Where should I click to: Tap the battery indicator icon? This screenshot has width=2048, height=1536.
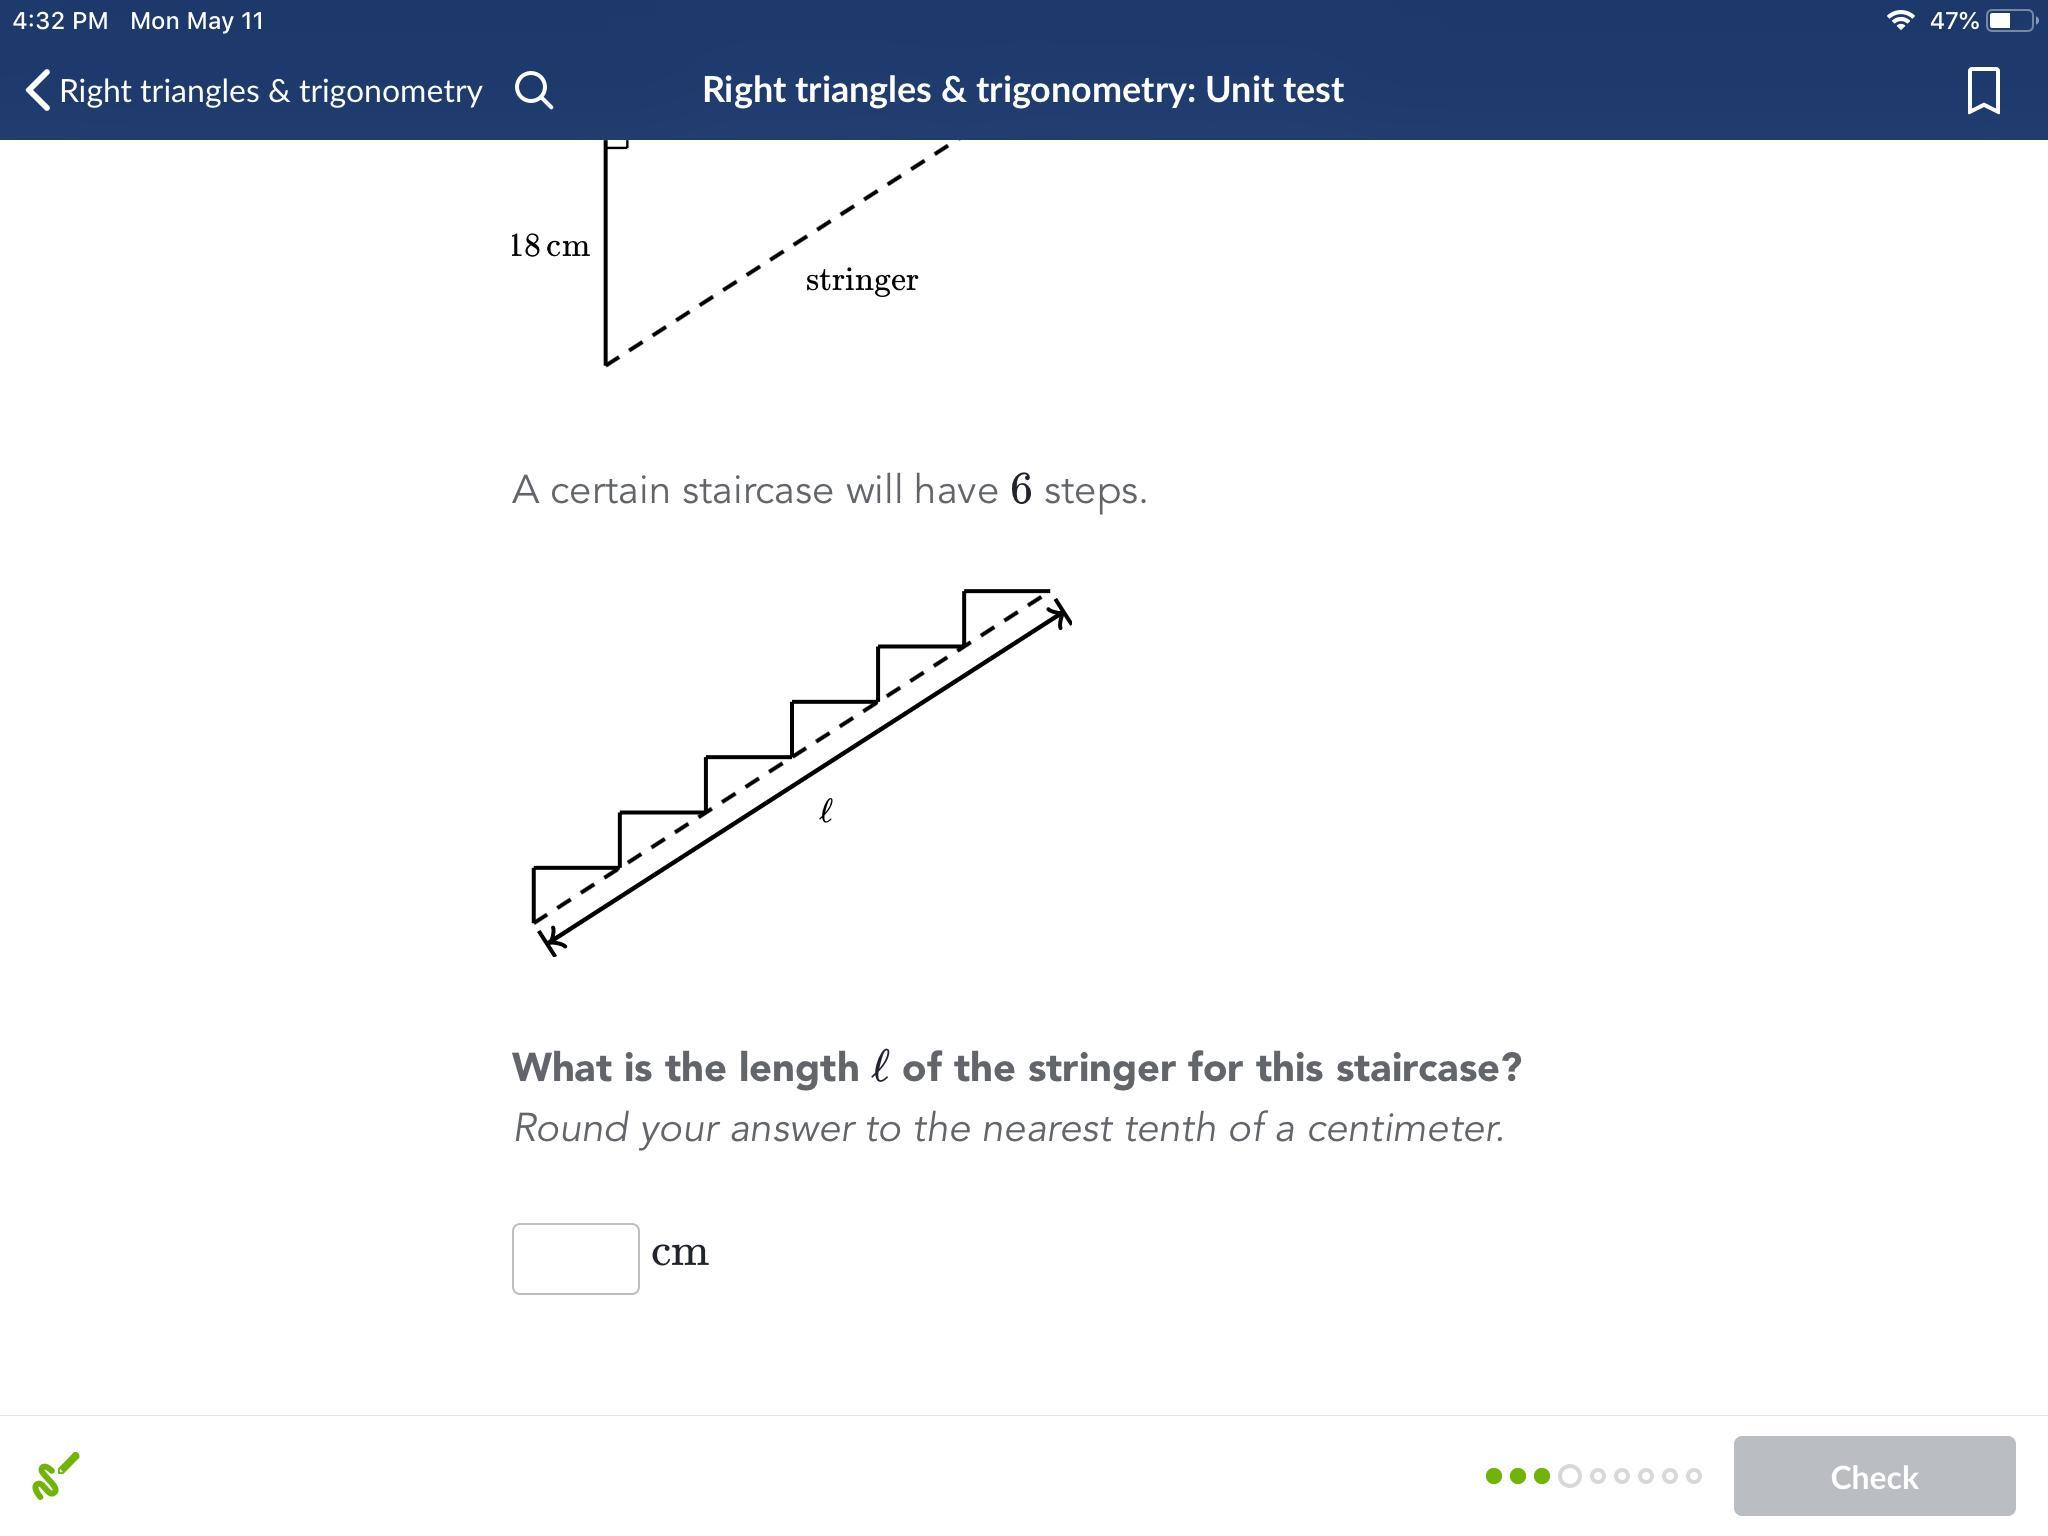tap(2010, 20)
